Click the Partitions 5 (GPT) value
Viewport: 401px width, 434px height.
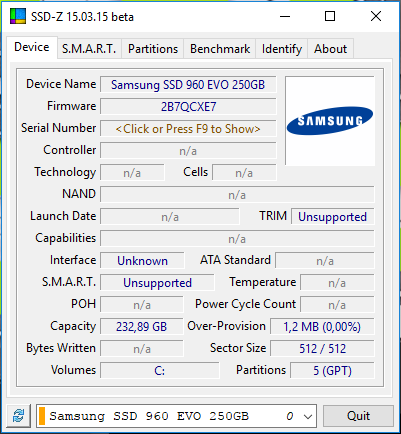(332, 371)
